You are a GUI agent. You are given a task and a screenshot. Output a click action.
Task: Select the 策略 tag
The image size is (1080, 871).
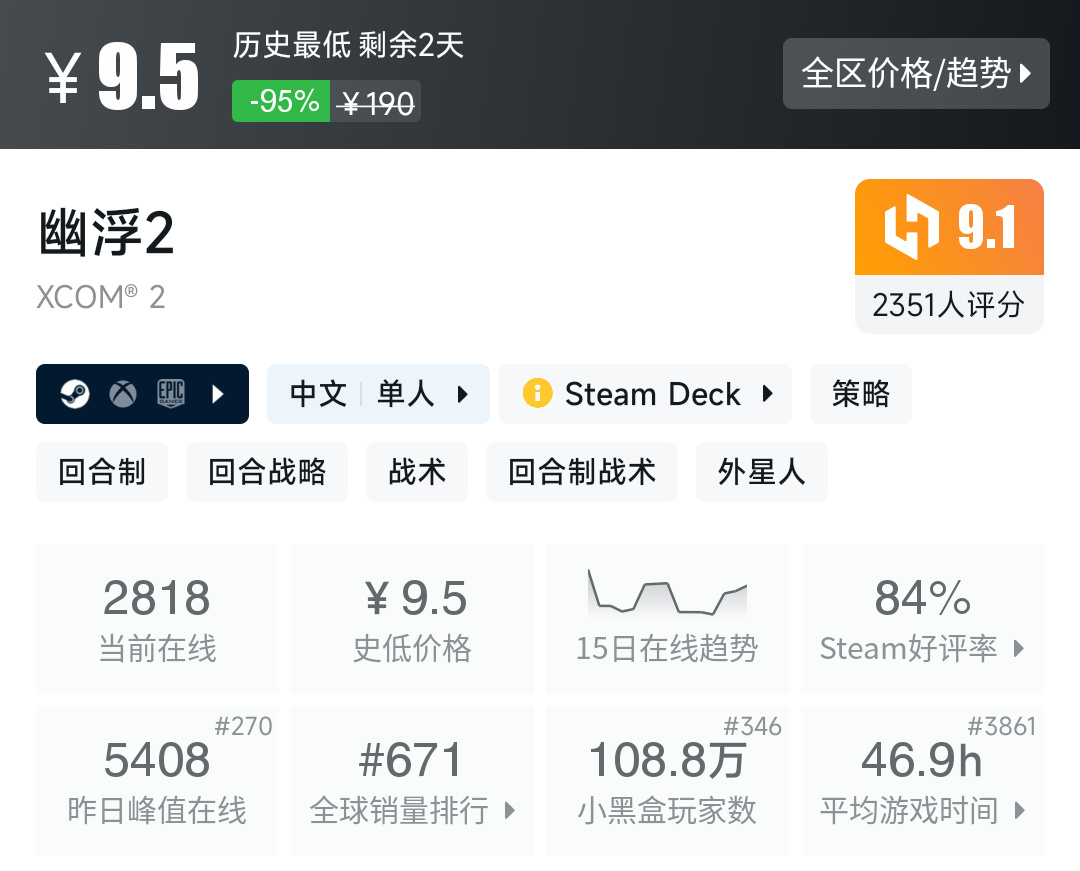(x=860, y=394)
